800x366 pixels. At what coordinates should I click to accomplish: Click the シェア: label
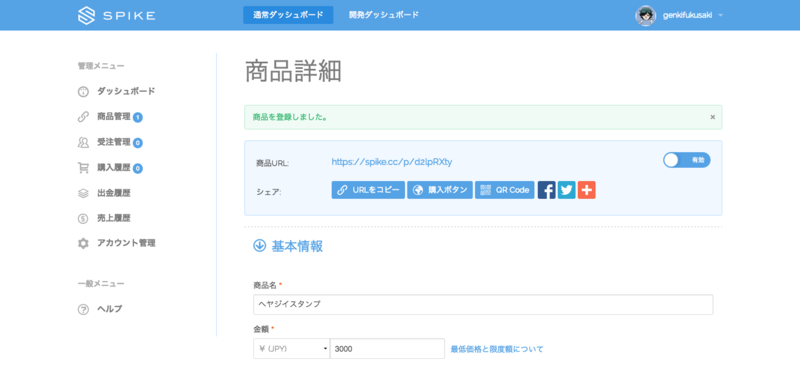pos(268,192)
